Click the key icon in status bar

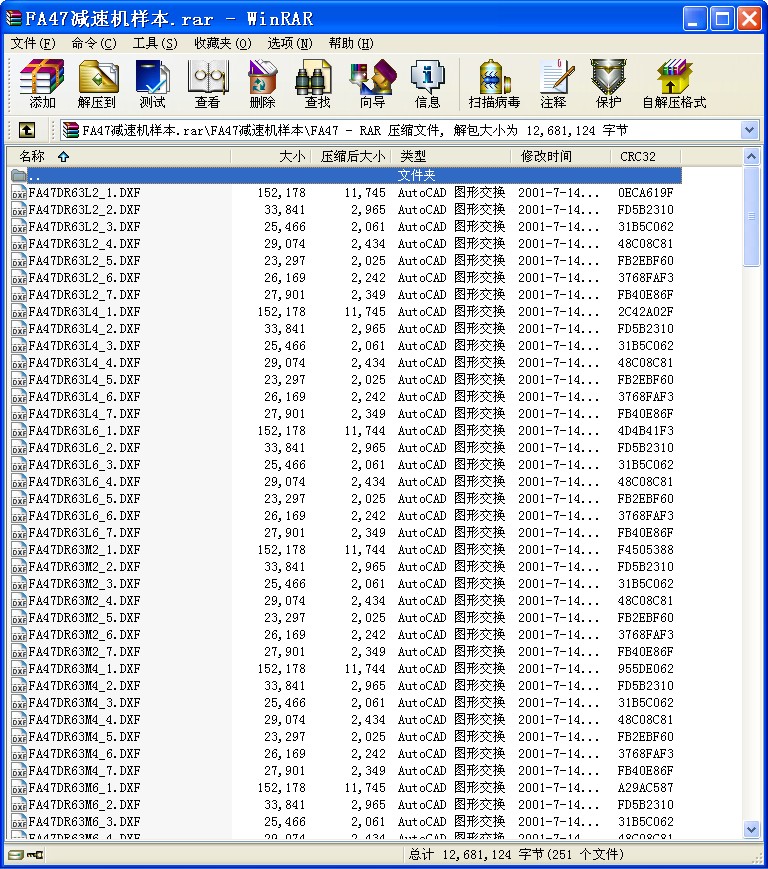35,855
